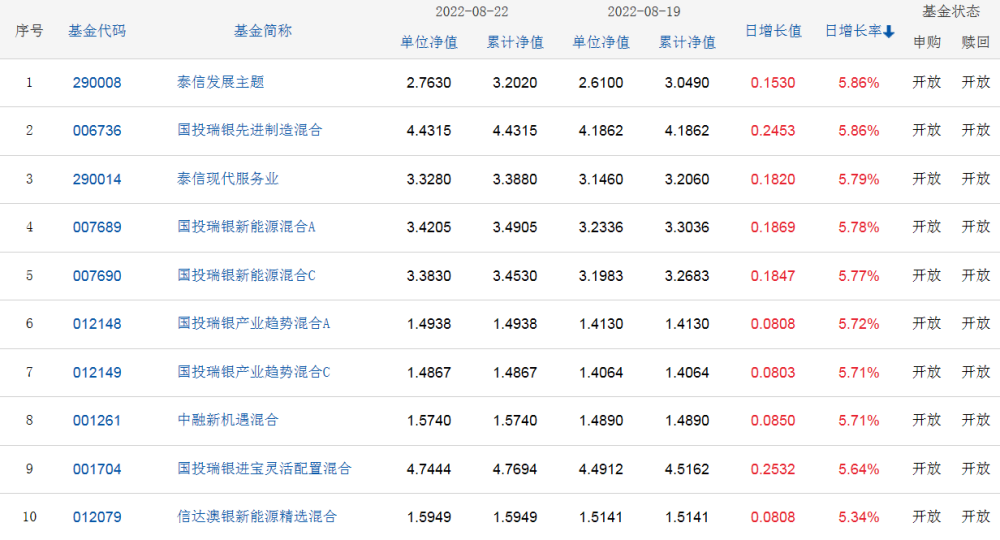This screenshot has width=1000, height=540.
Task: Click 累计净值 header under 2022-08-19
Action: click(687, 42)
